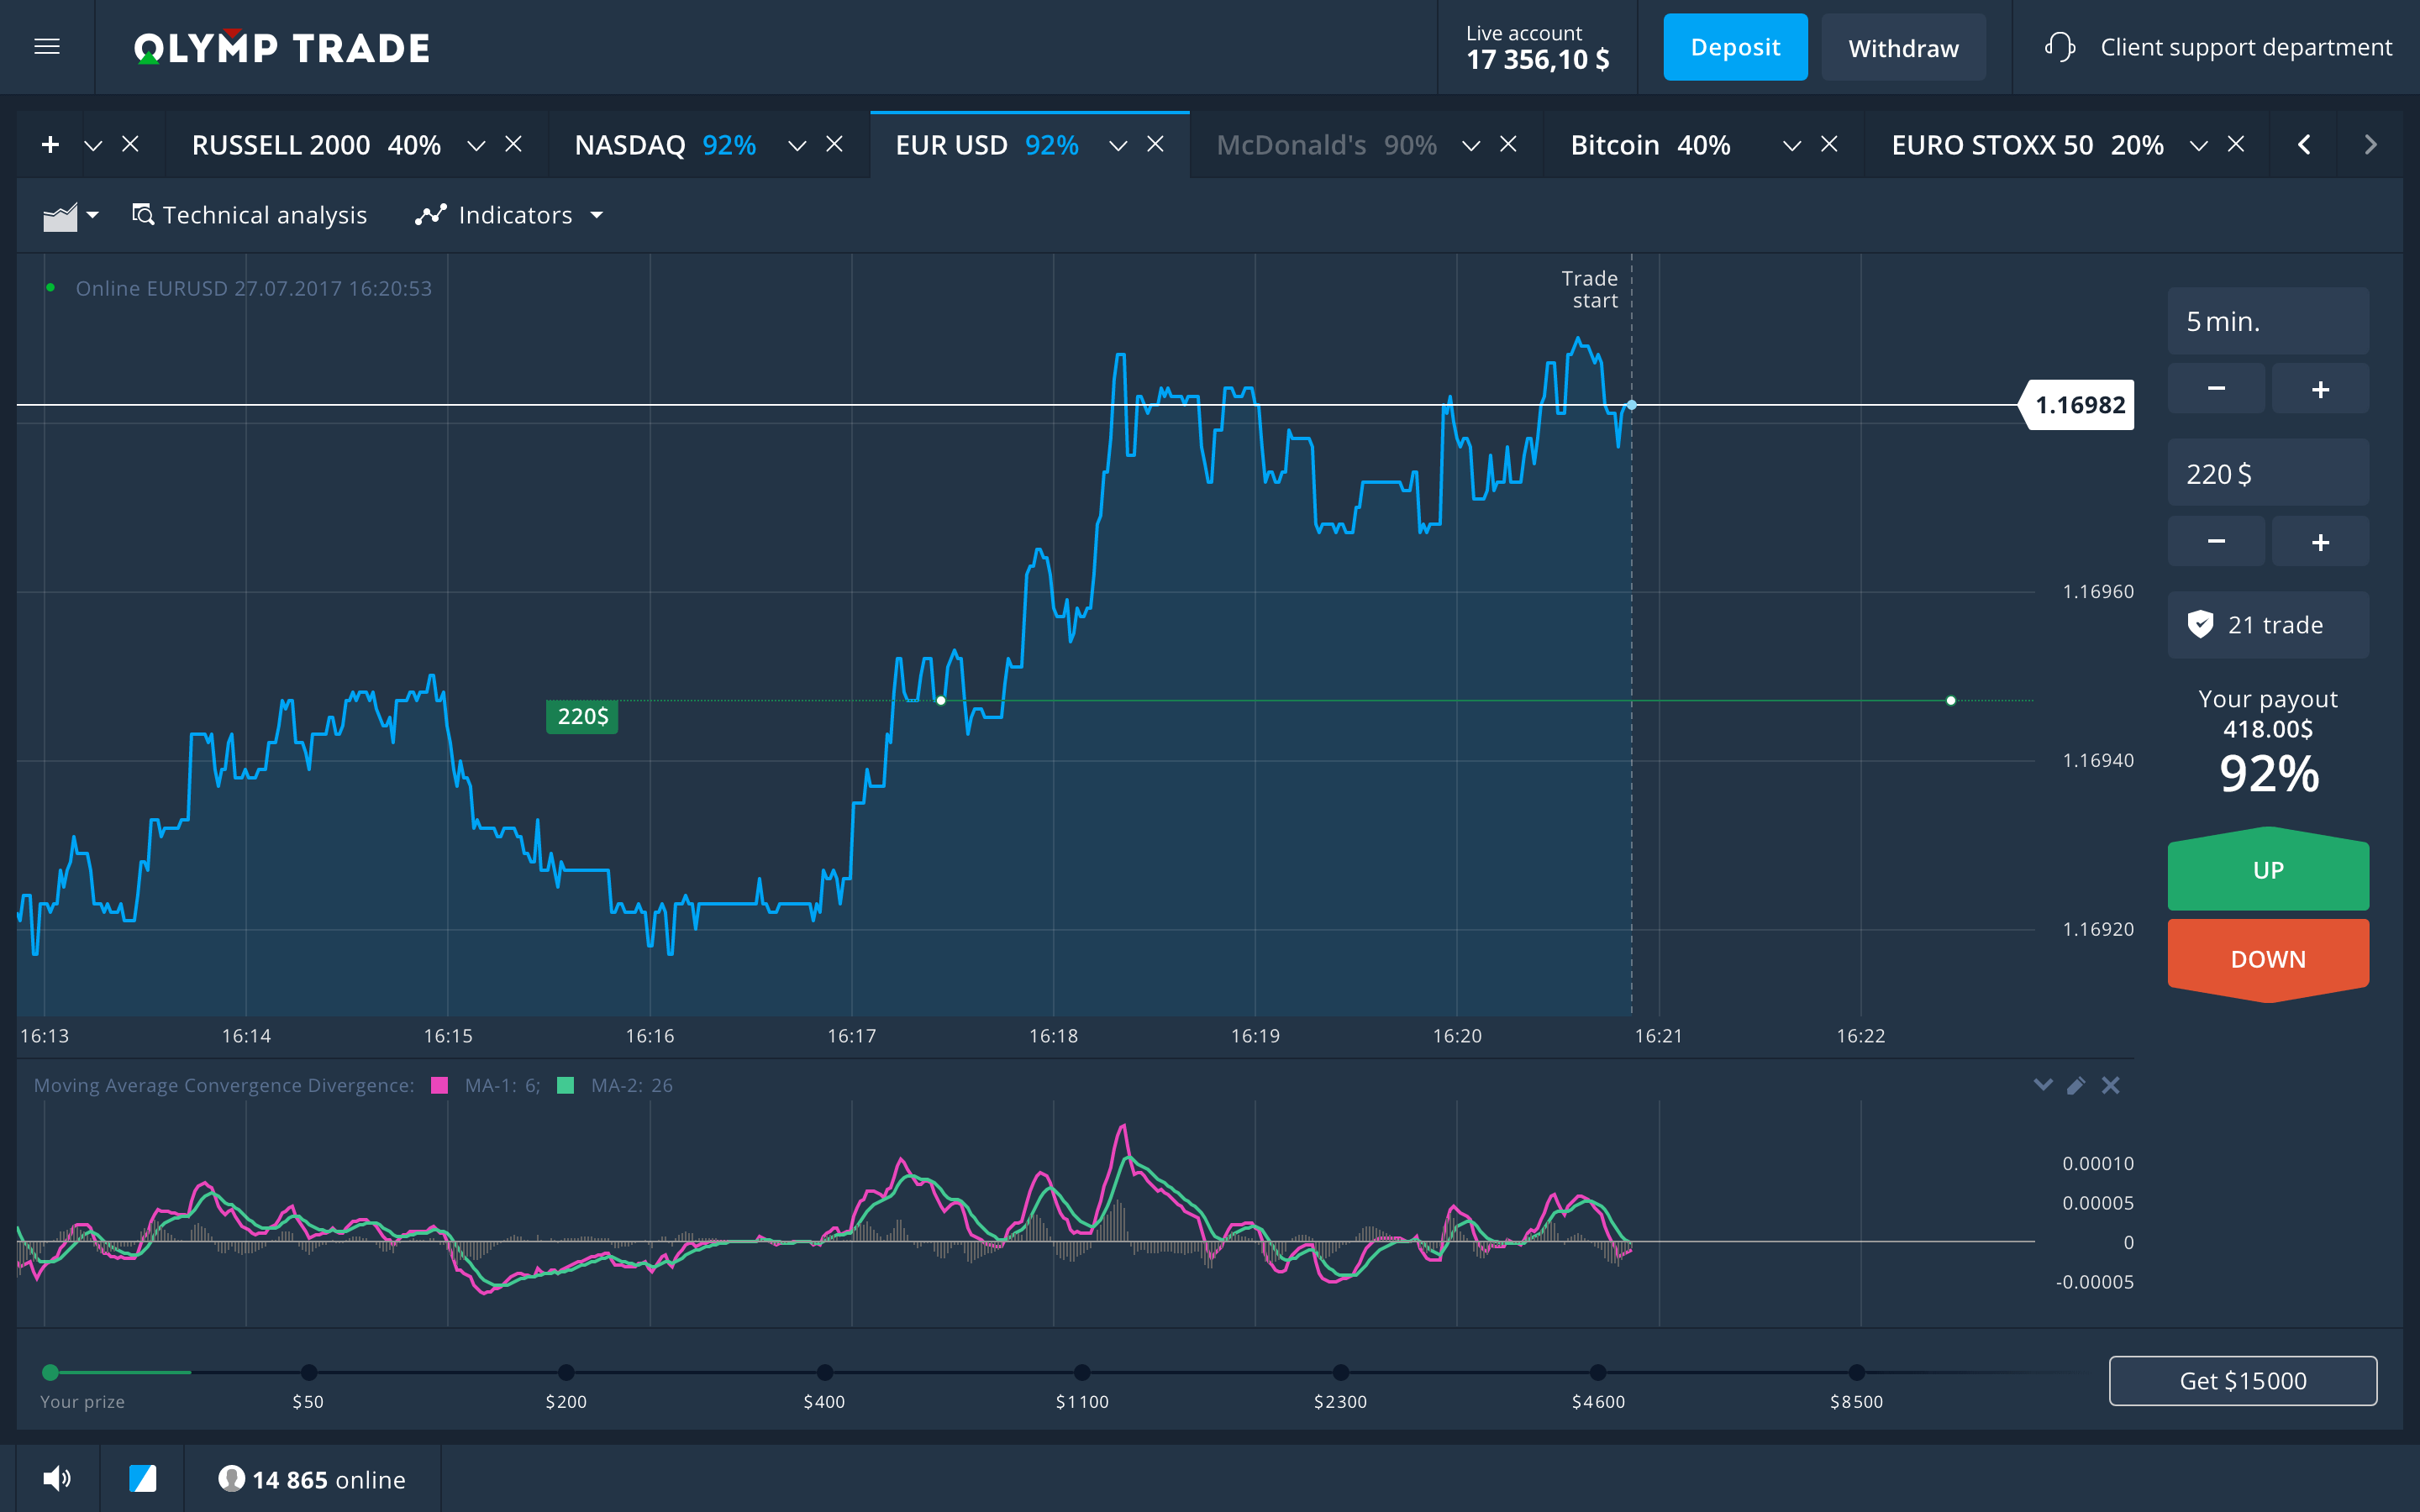Viewport: 2420px width, 1512px height.
Task: Click the Olymp Trade logo
Action: tap(282, 47)
